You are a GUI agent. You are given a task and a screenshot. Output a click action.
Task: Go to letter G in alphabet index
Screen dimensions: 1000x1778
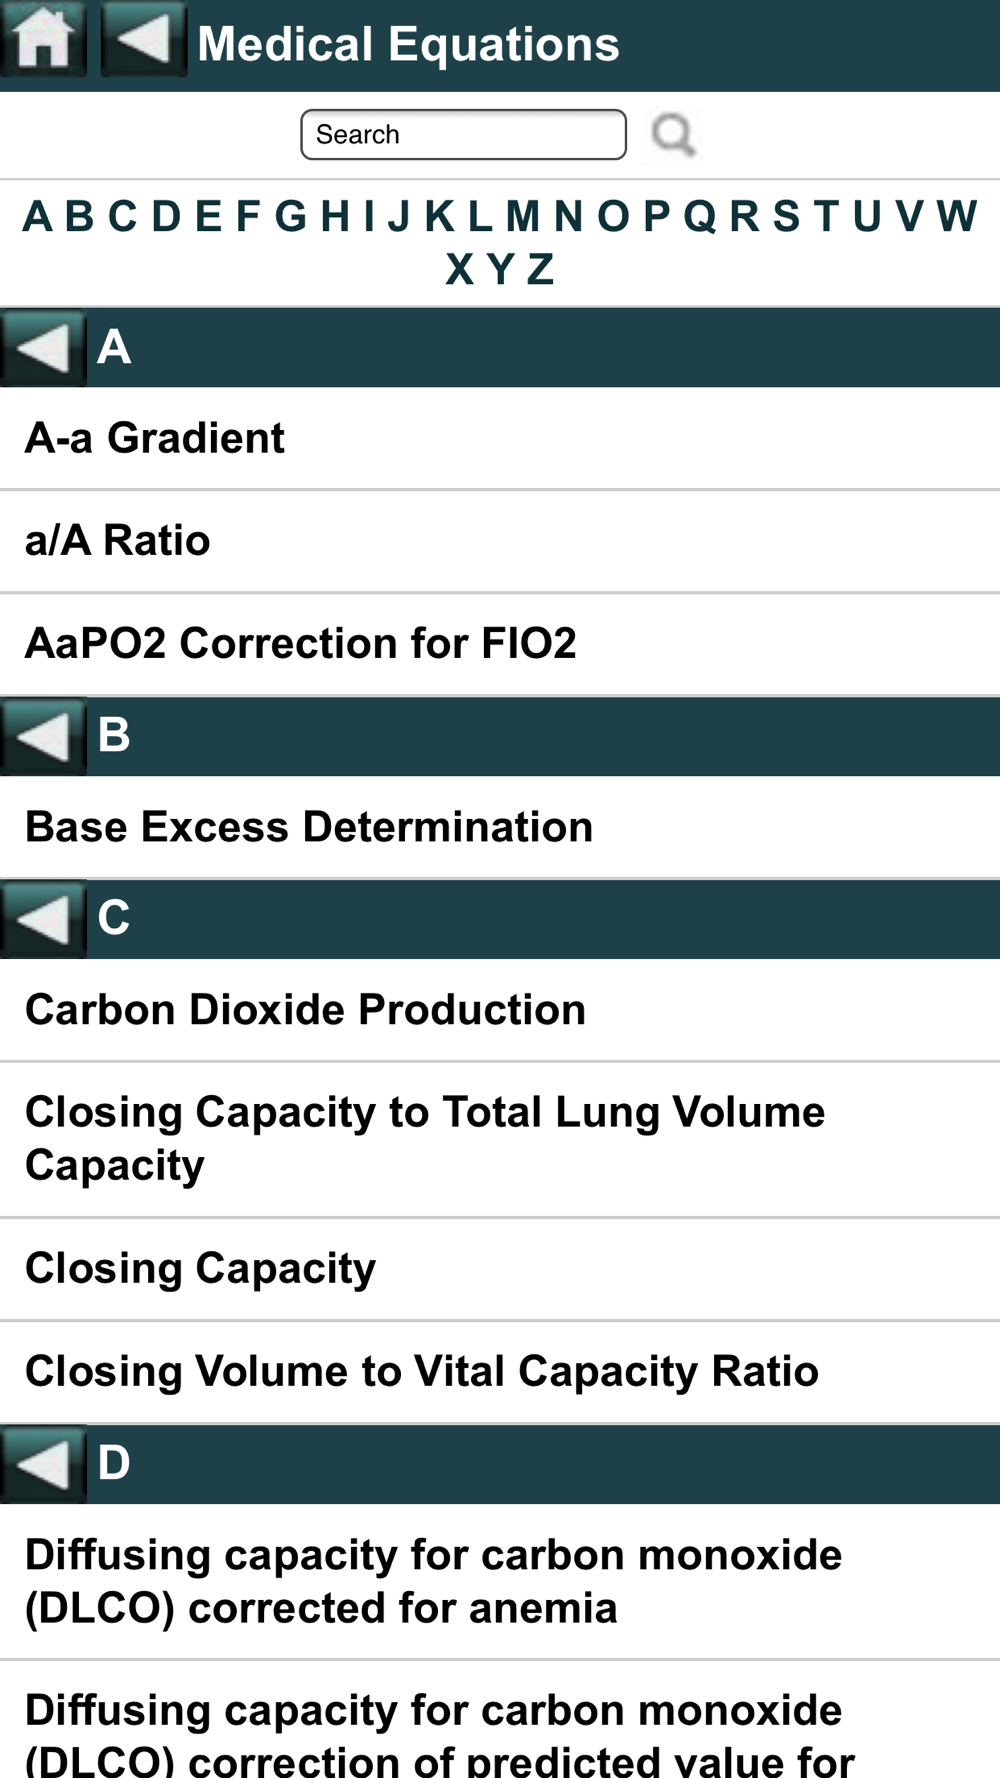[290, 216]
